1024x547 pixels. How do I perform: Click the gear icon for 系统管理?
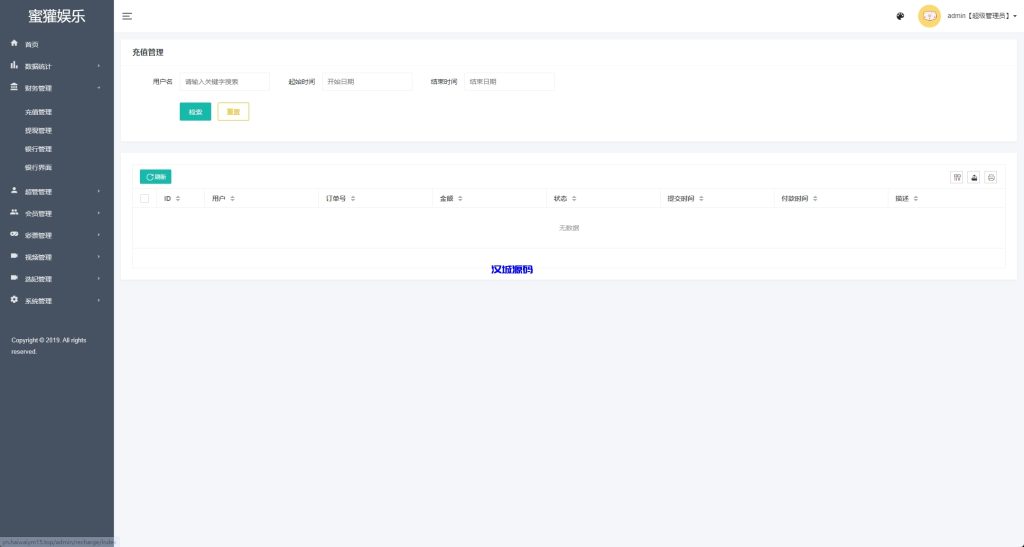point(14,300)
